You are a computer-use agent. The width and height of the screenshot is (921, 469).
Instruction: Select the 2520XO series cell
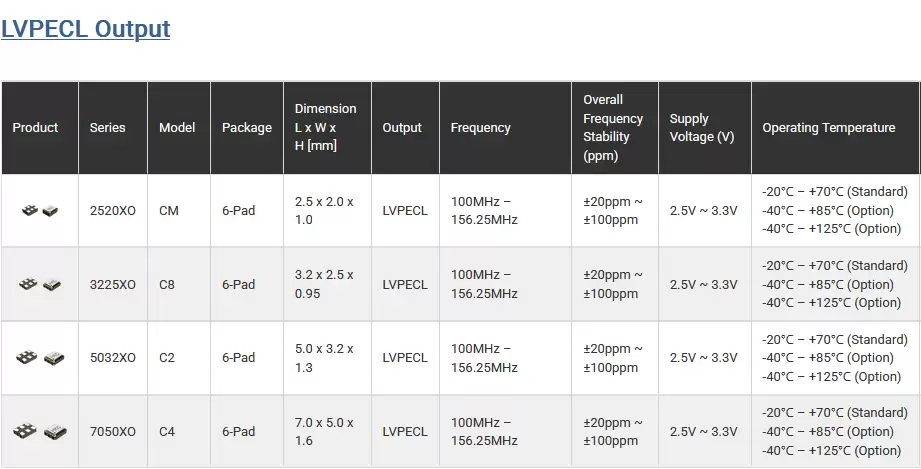[113, 210]
